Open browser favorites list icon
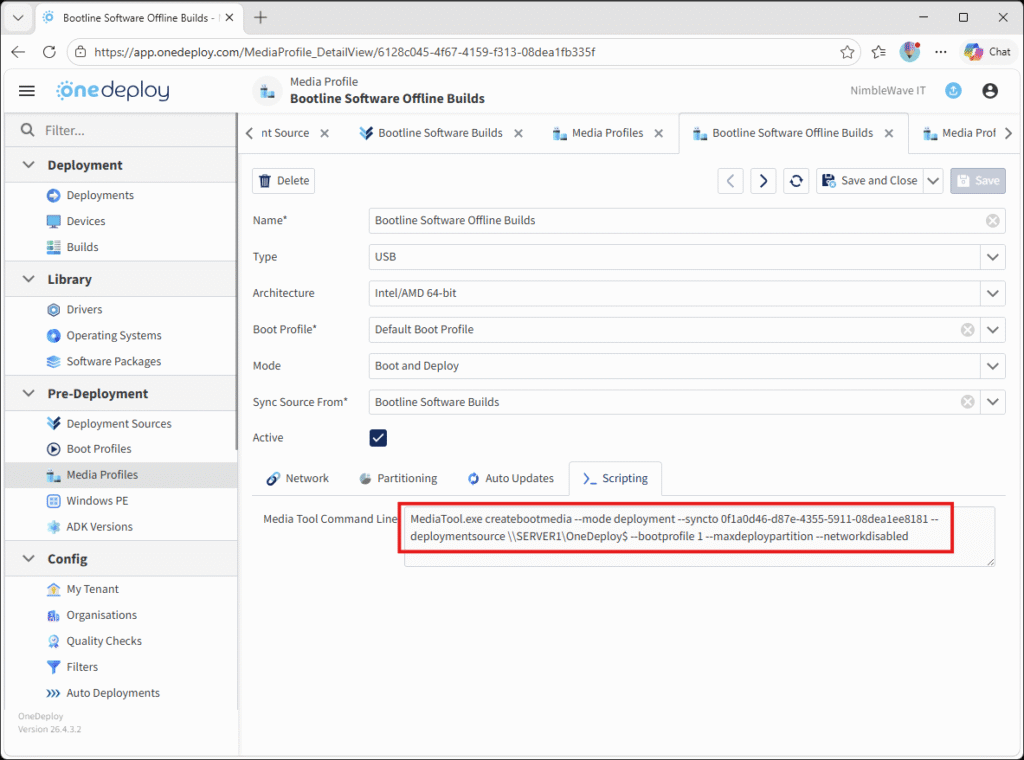1024x760 pixels. (x=879, y=52)
